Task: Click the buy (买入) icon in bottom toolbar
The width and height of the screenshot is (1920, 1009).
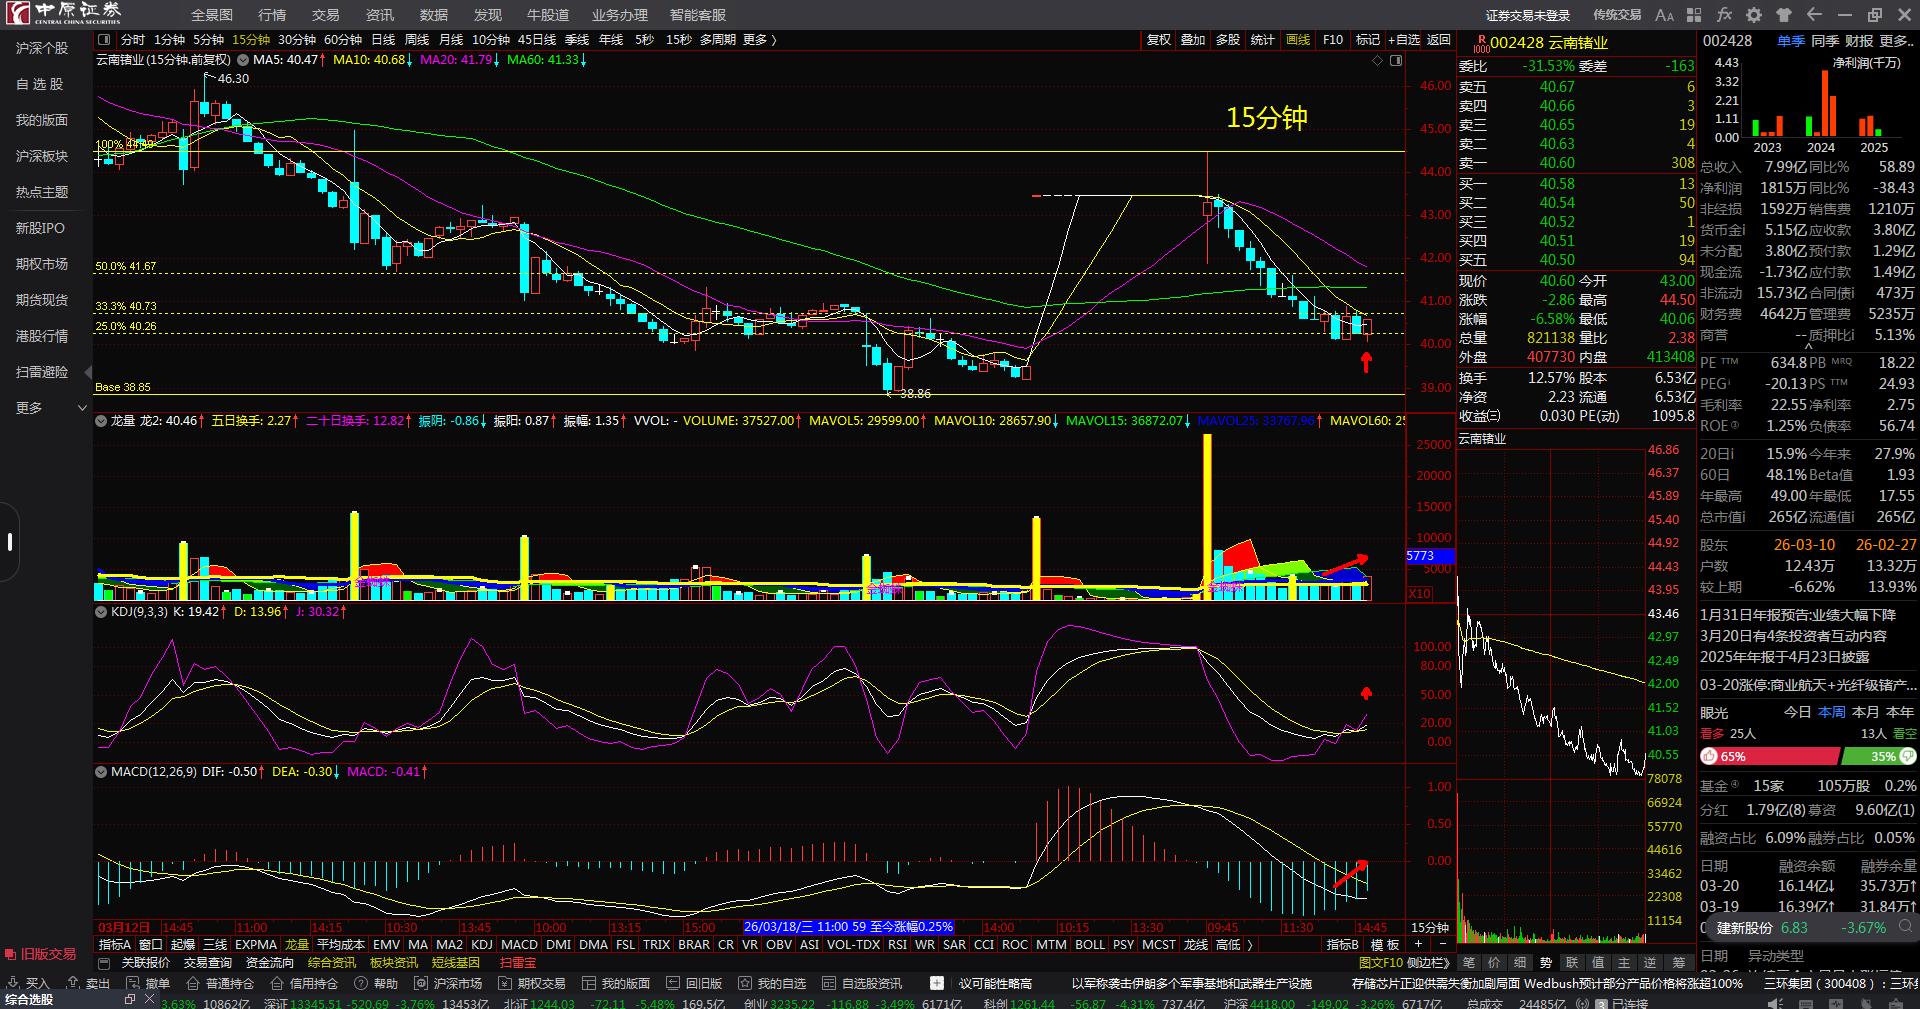Action: (x=14, y=983)
